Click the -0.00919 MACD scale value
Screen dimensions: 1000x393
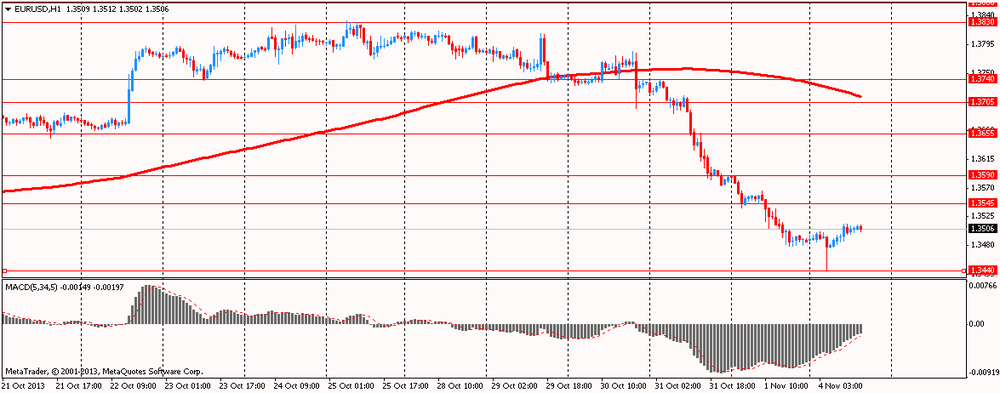983,372
